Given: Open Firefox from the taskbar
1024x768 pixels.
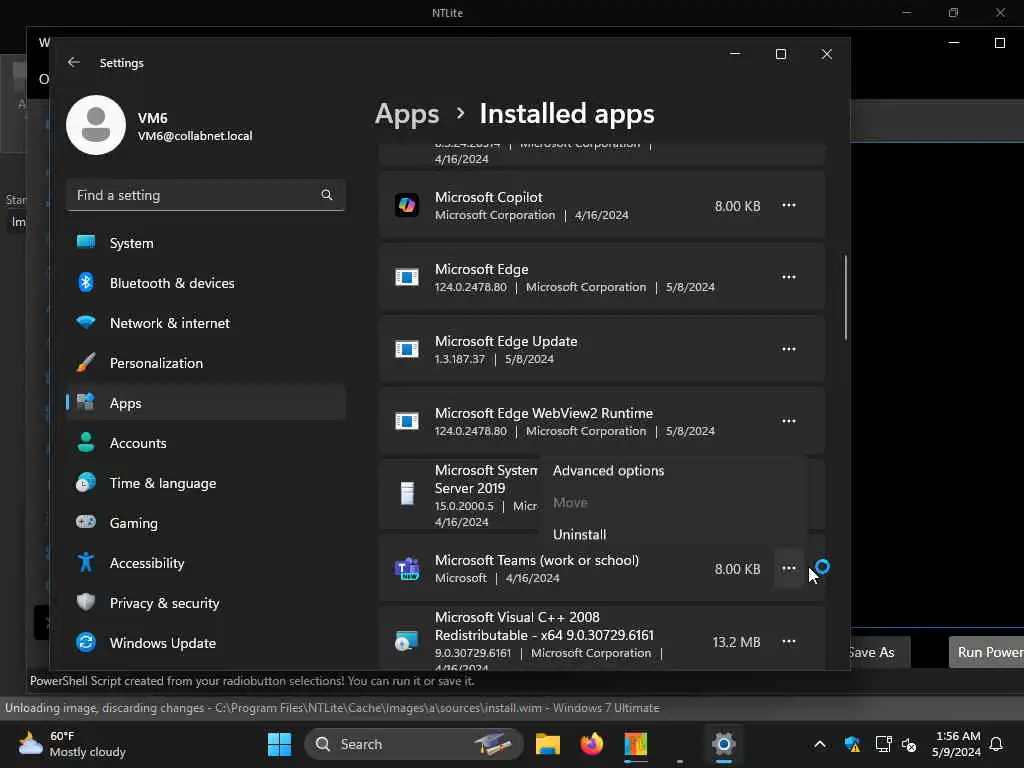Looking at the screenshot, I should click(592, 744).
